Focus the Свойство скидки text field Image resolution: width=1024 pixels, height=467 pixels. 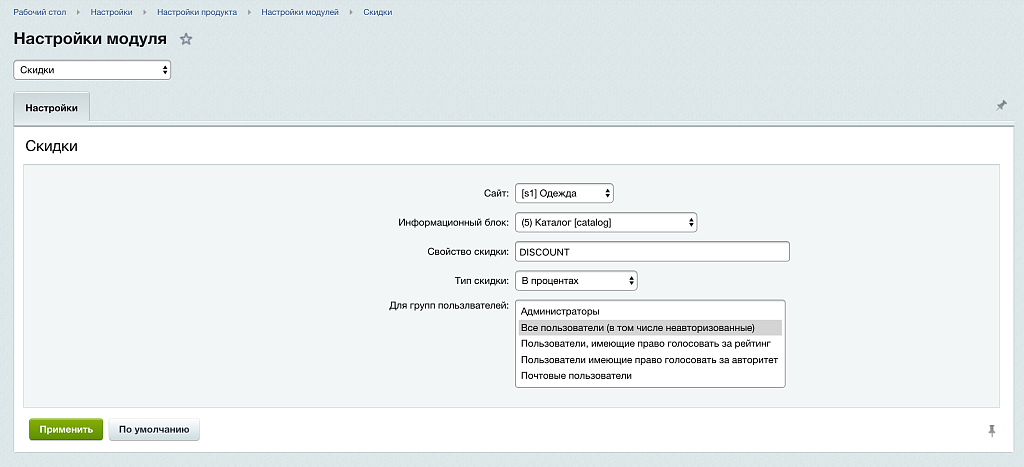pos(652,252)
